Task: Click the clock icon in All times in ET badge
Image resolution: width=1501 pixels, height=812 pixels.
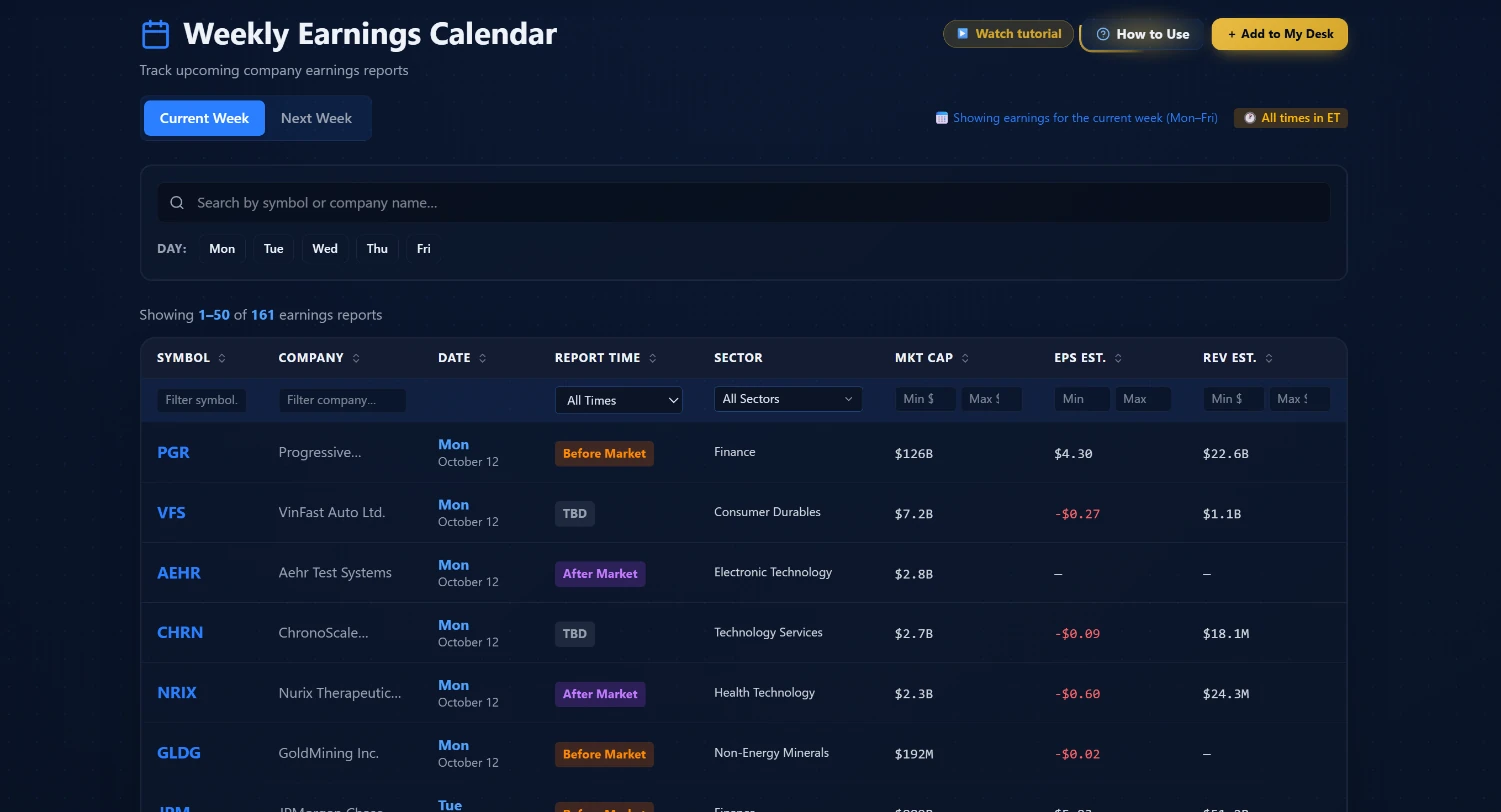Action: (1250, 118)
